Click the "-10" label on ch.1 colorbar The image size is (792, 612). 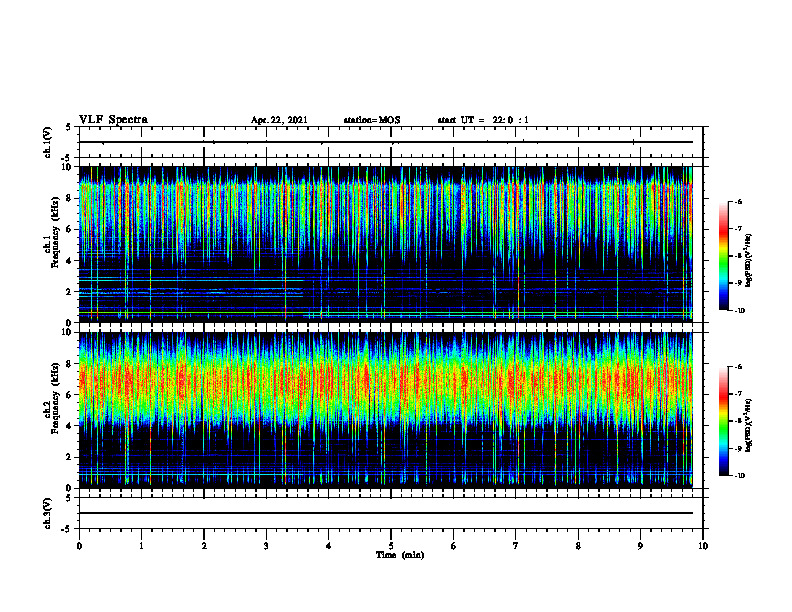click(739, 310)
